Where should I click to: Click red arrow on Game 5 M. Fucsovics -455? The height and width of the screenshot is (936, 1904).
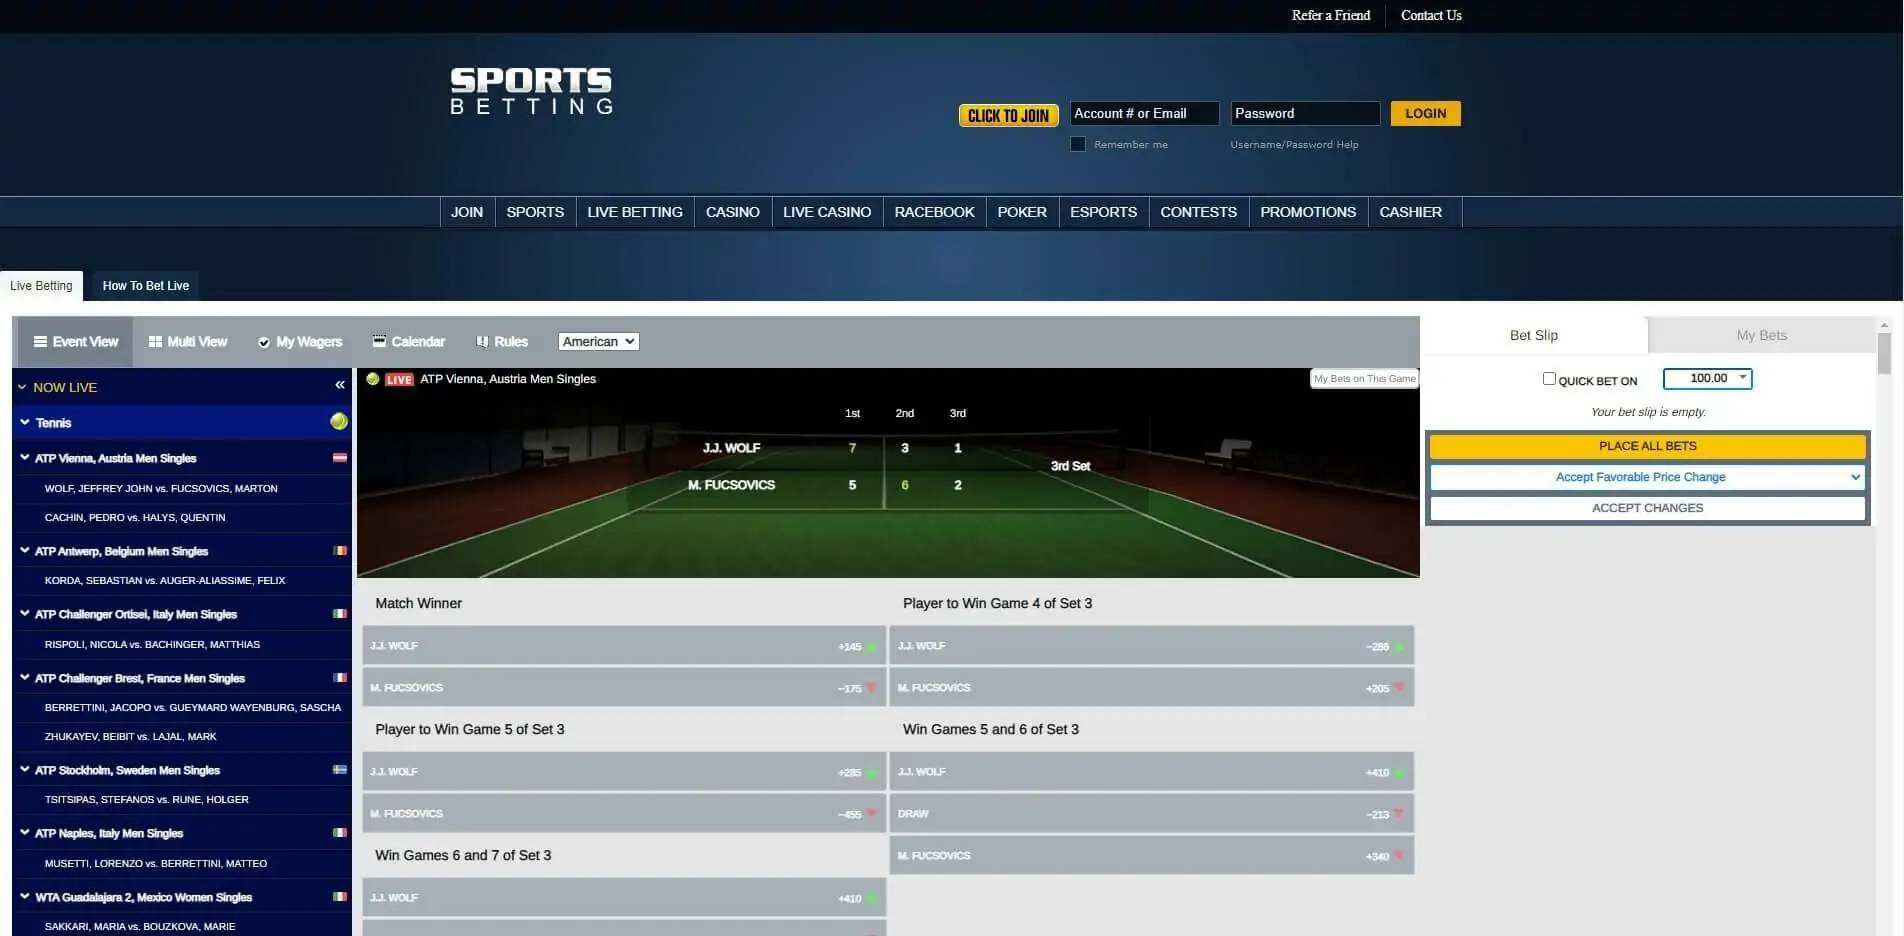871,814
